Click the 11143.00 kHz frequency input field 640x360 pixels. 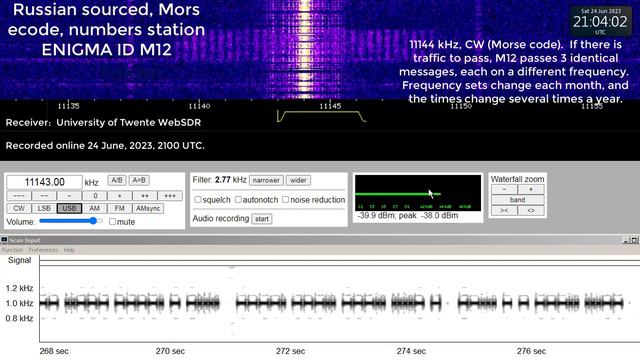tap(44, 182)
